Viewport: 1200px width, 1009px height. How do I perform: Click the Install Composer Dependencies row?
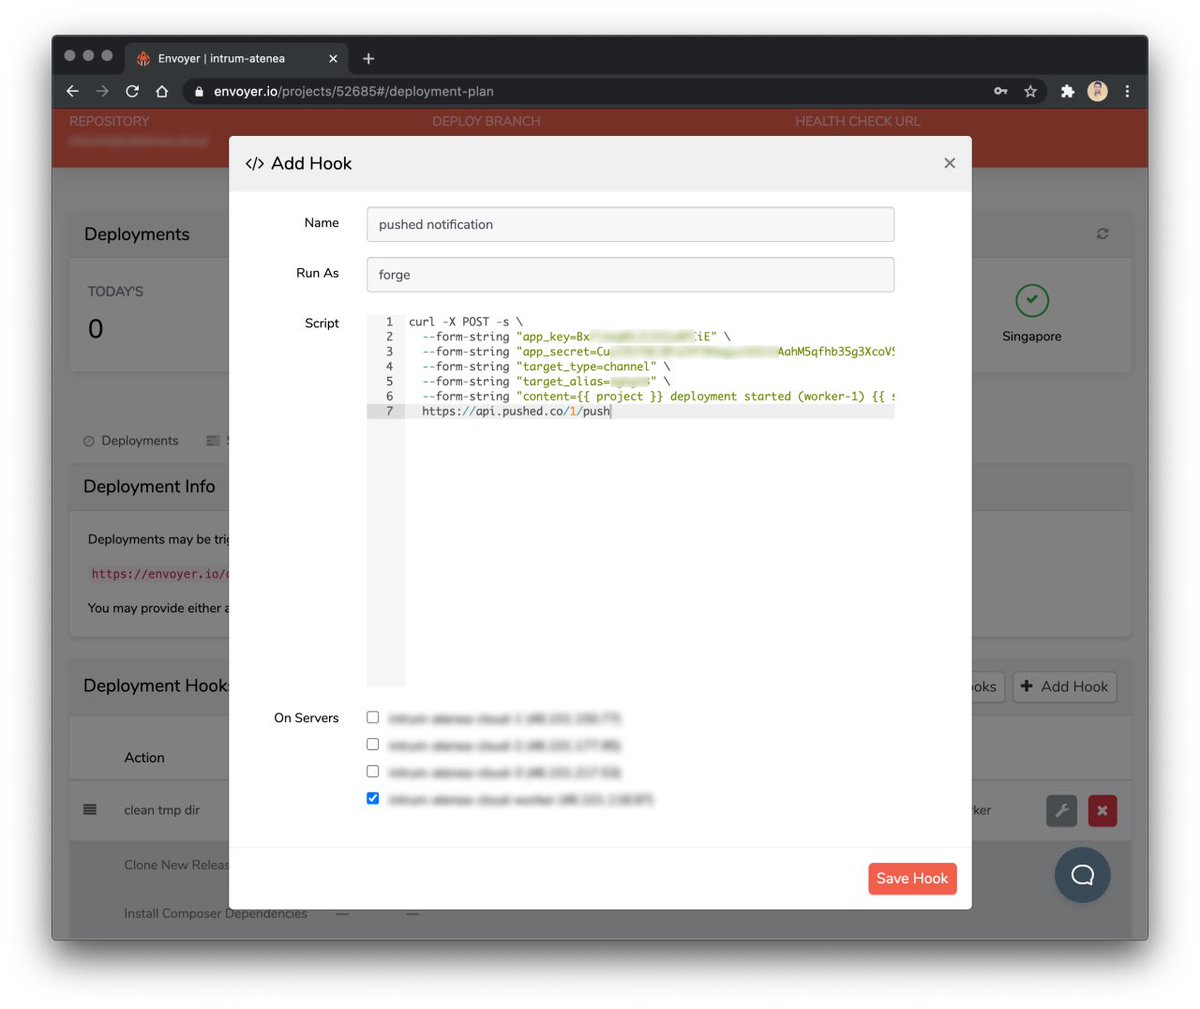(600, 913)
